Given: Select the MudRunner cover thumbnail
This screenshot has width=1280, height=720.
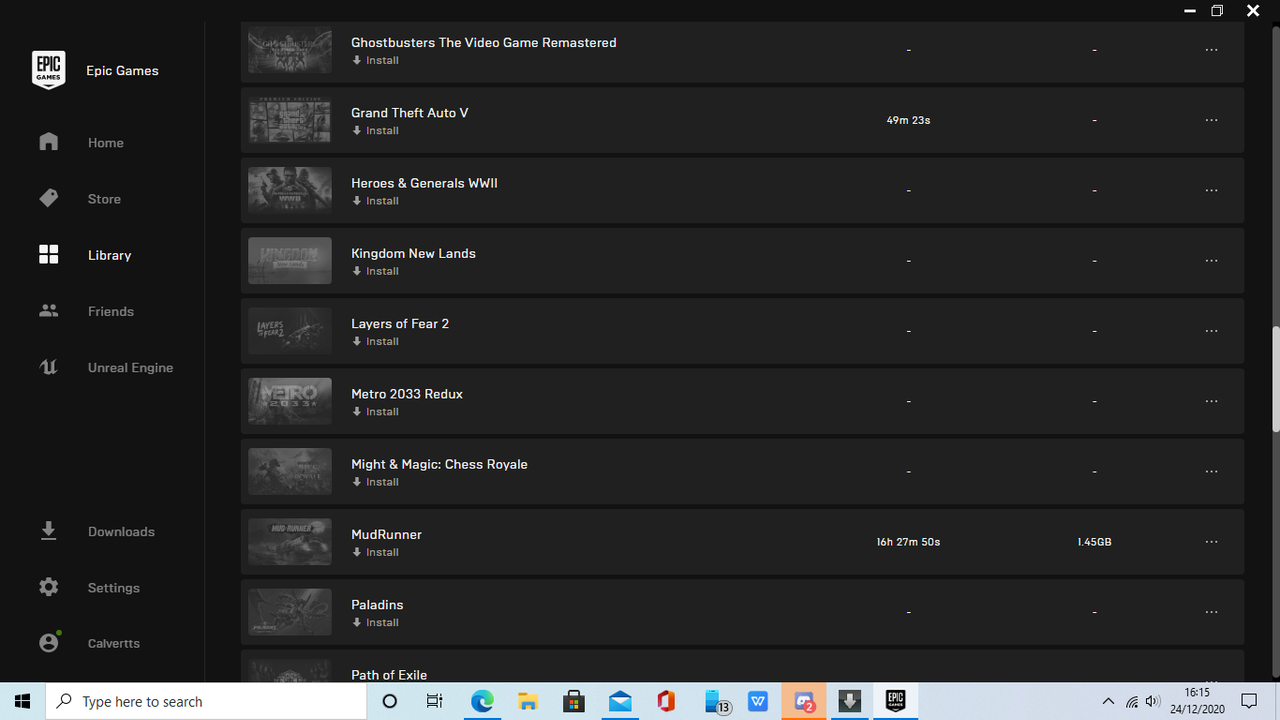Looking at the screenshot, I should pos(290,542).
